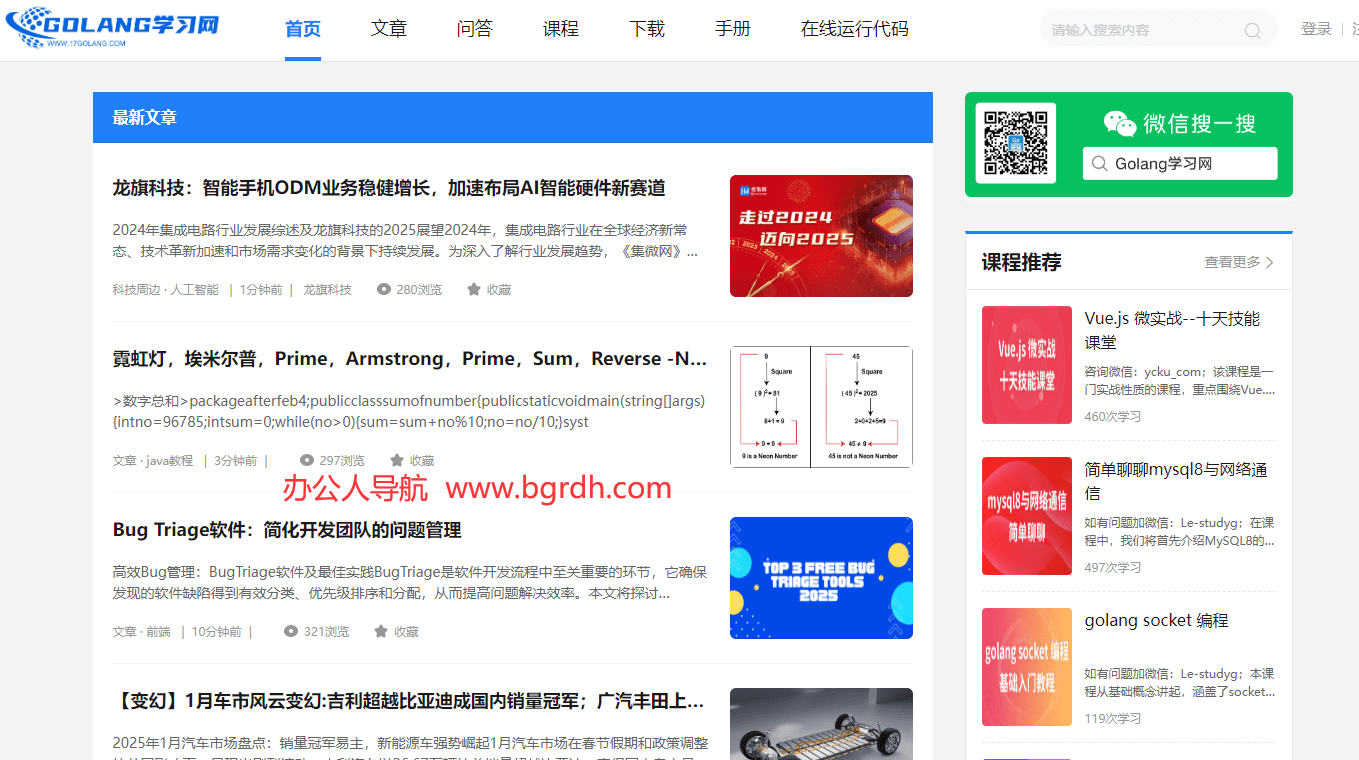The width and height of the screenshot is (1359, 760).
Task: Open the 龙旗科技 article headline
Action: (x=389, y=188)
